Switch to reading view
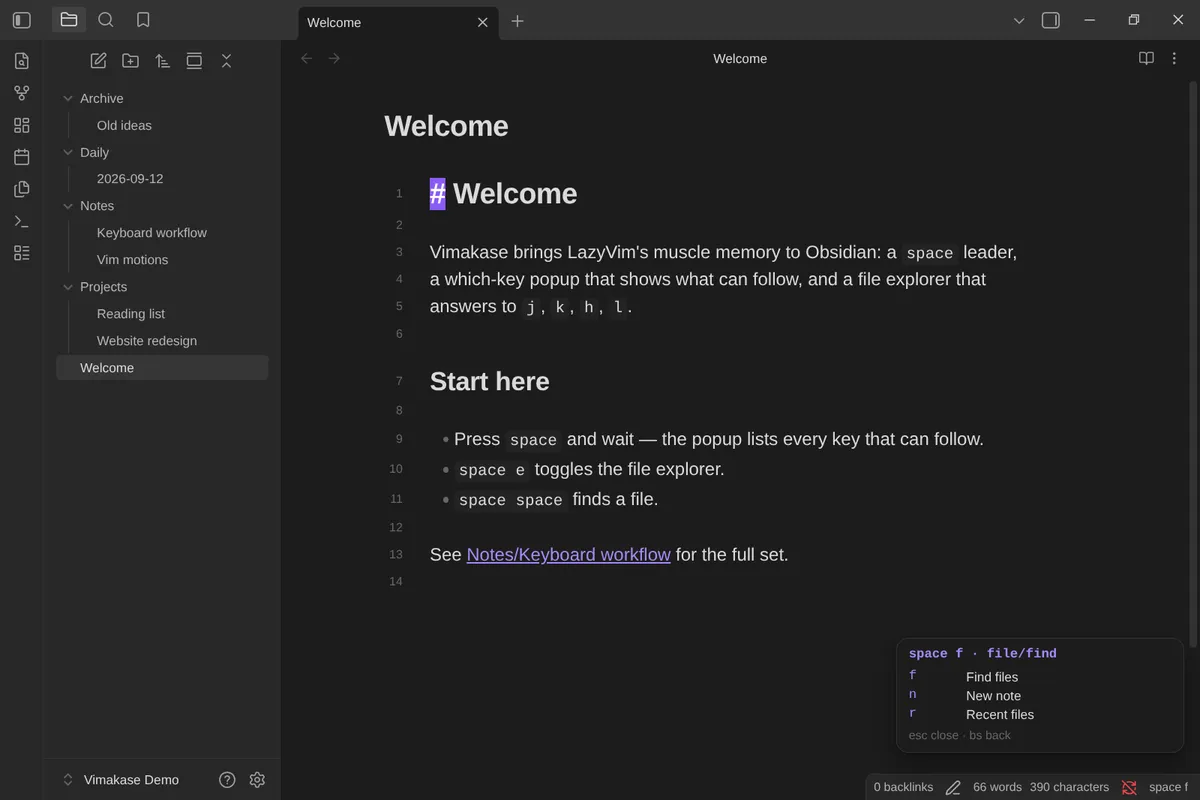The width and height of the screenshot is (1200, 800). tap(1147, 59)
